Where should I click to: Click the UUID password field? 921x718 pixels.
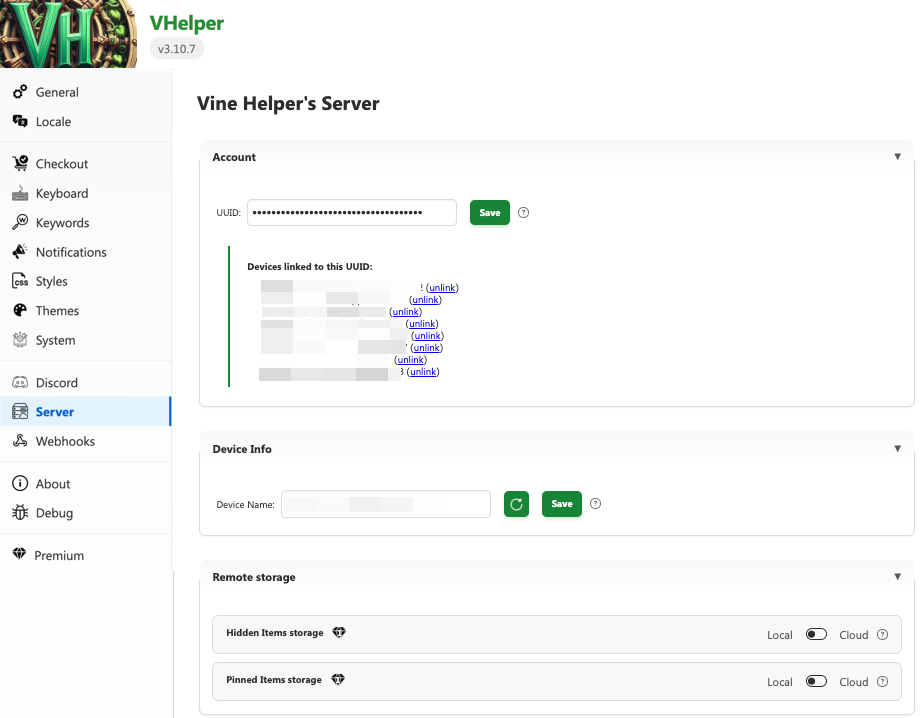pos(351,213)
